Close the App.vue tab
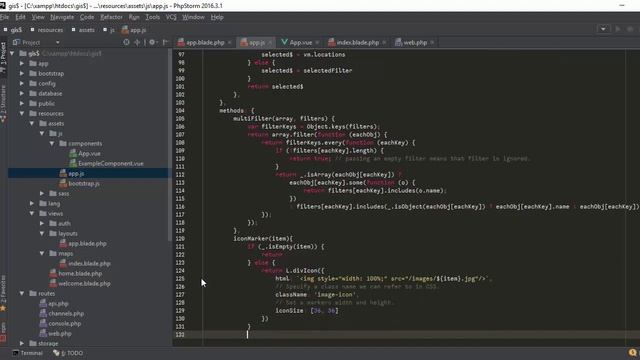The width and height of the screenshot is (640, 360). tap(317, 42)
